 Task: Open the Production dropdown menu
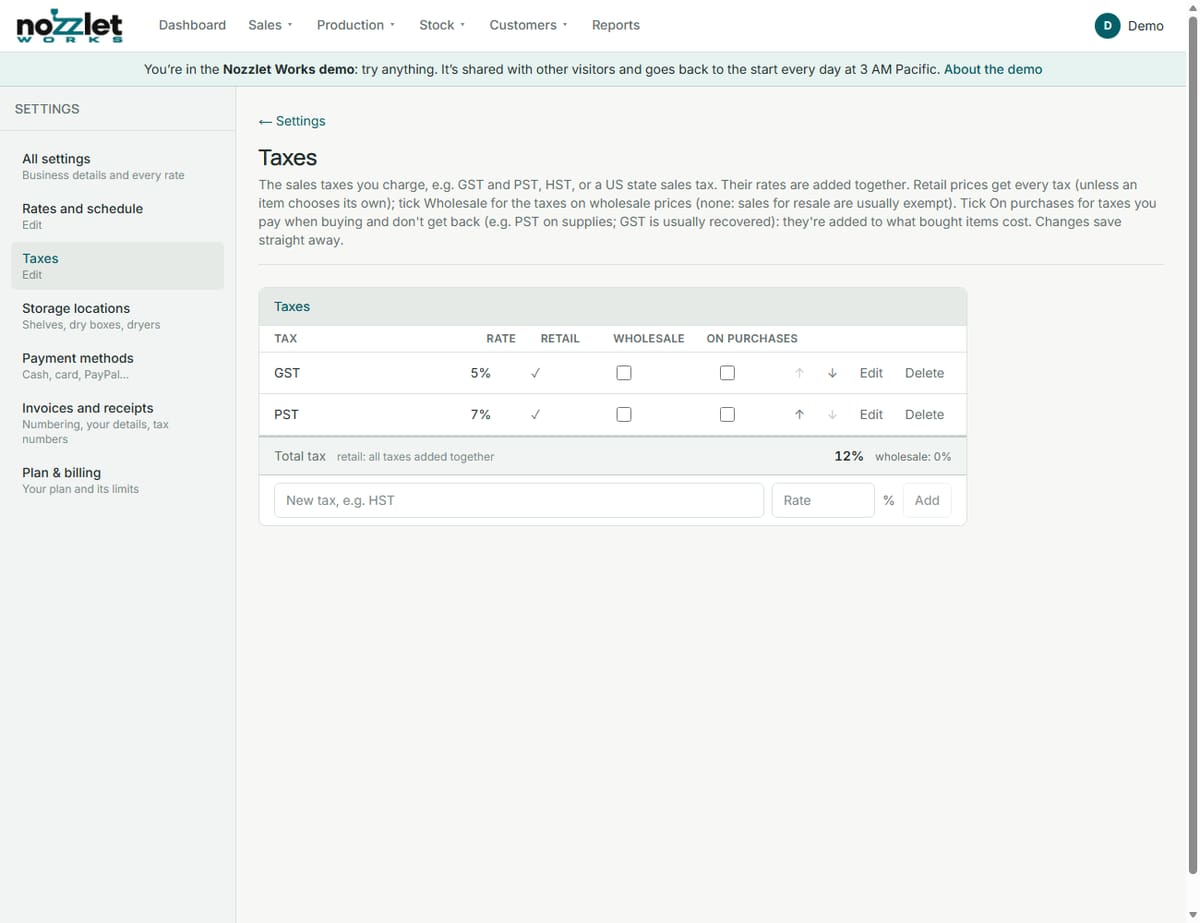[x=356, y=25]
